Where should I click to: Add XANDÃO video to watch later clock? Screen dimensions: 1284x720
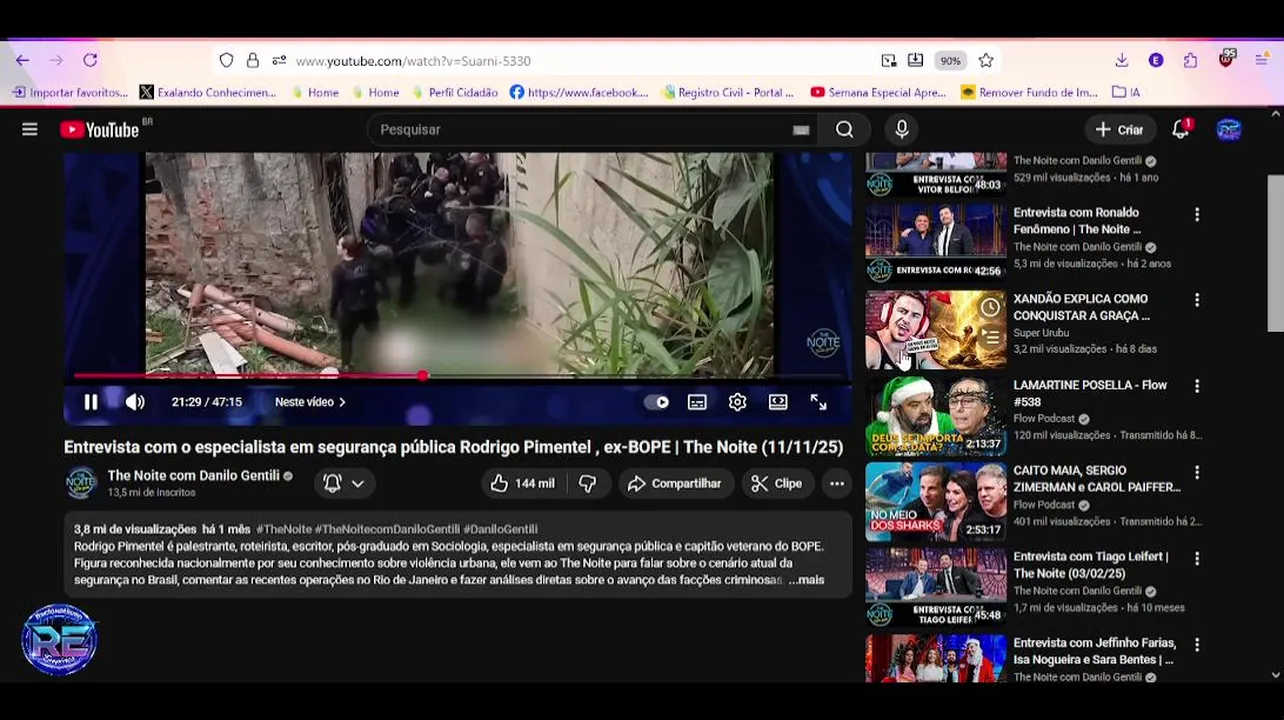[x=989, y=307]
